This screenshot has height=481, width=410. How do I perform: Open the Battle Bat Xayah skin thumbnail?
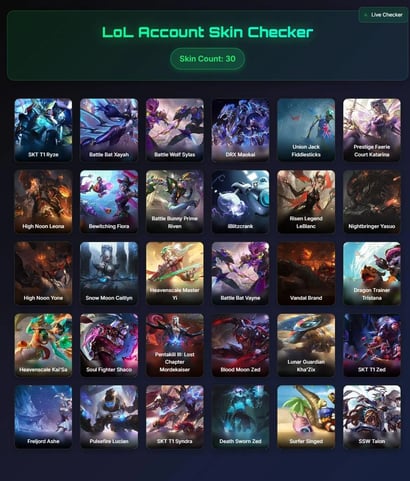coord(109,130)
